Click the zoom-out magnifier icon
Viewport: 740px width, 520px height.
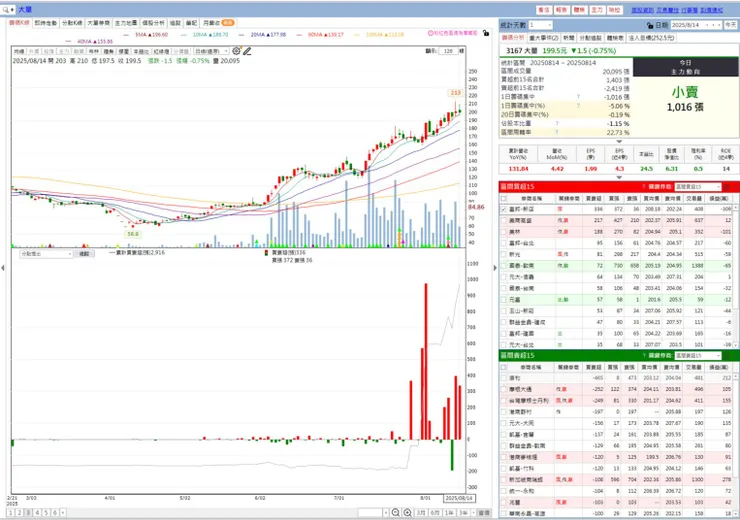point(395,512)
